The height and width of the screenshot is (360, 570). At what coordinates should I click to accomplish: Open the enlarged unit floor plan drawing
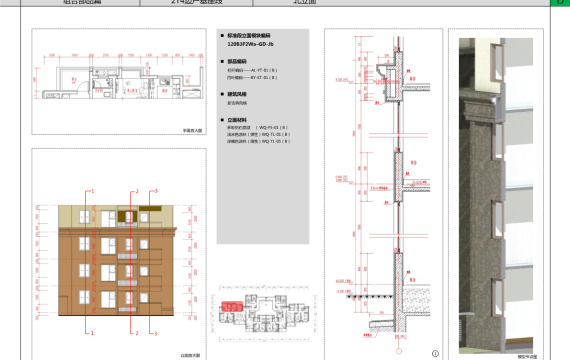pos(119,81)
